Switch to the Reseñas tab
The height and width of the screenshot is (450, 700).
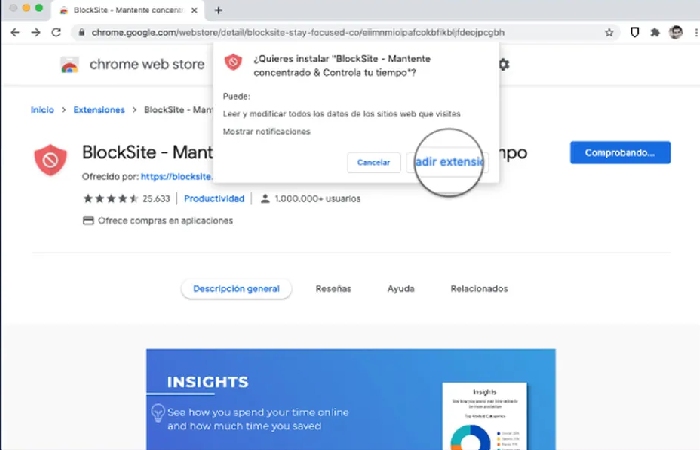pyautogui.click(x=333, y=289)
